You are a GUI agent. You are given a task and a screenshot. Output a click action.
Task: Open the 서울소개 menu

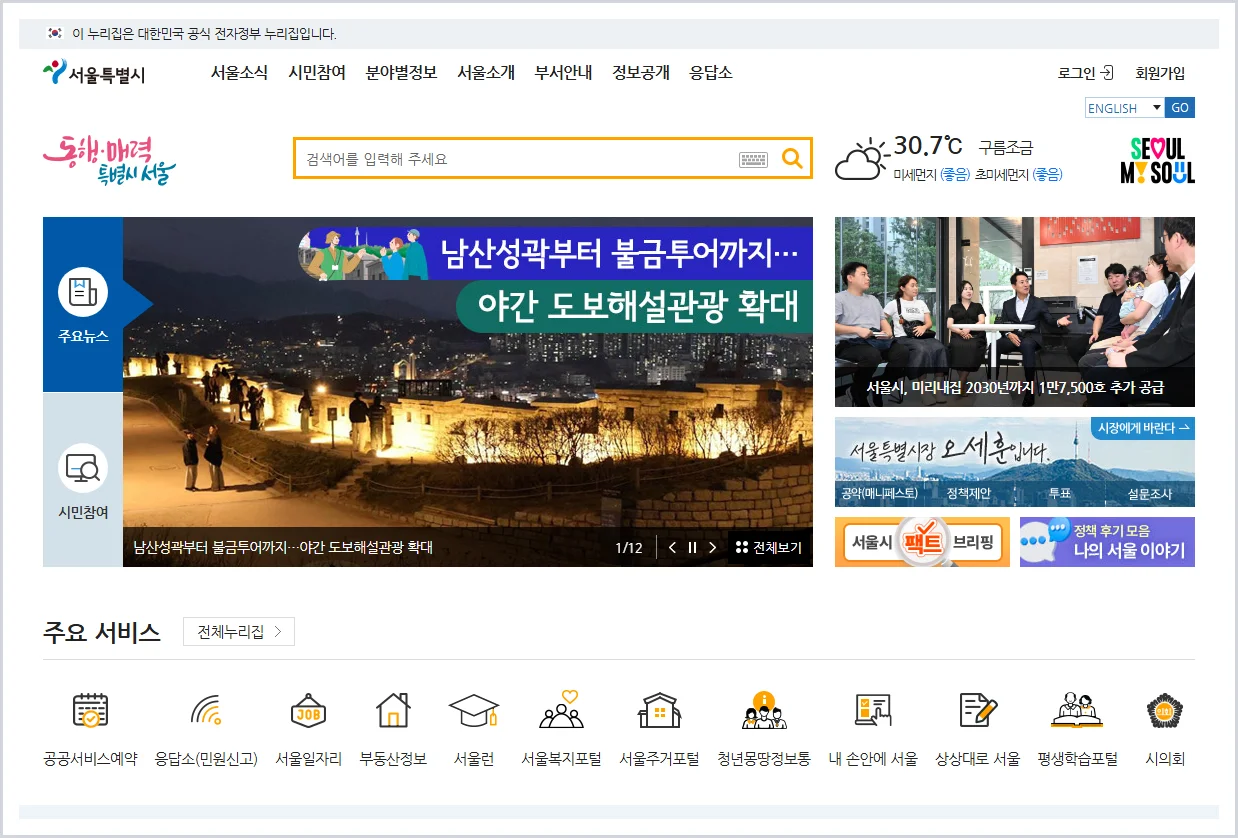[486, 73]
